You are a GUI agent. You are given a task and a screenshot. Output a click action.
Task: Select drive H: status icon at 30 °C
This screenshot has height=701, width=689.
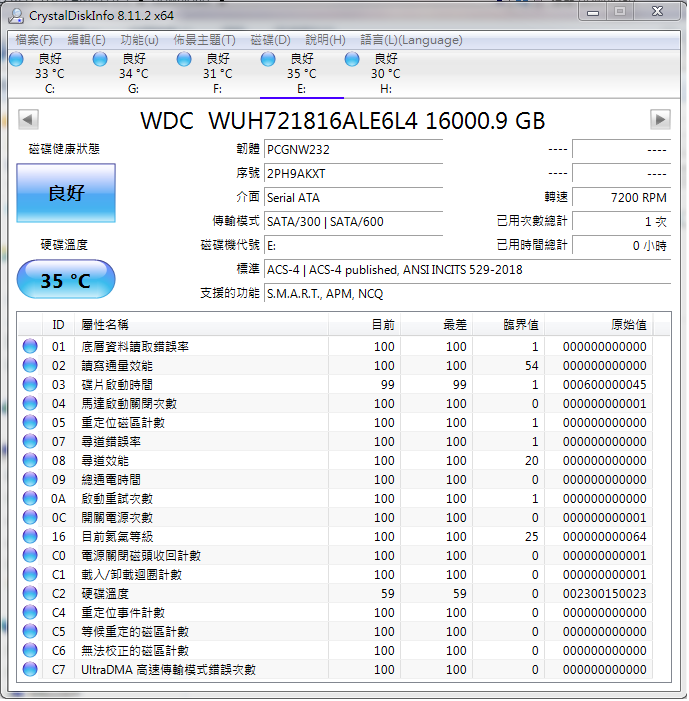click(x=352, y=59)
